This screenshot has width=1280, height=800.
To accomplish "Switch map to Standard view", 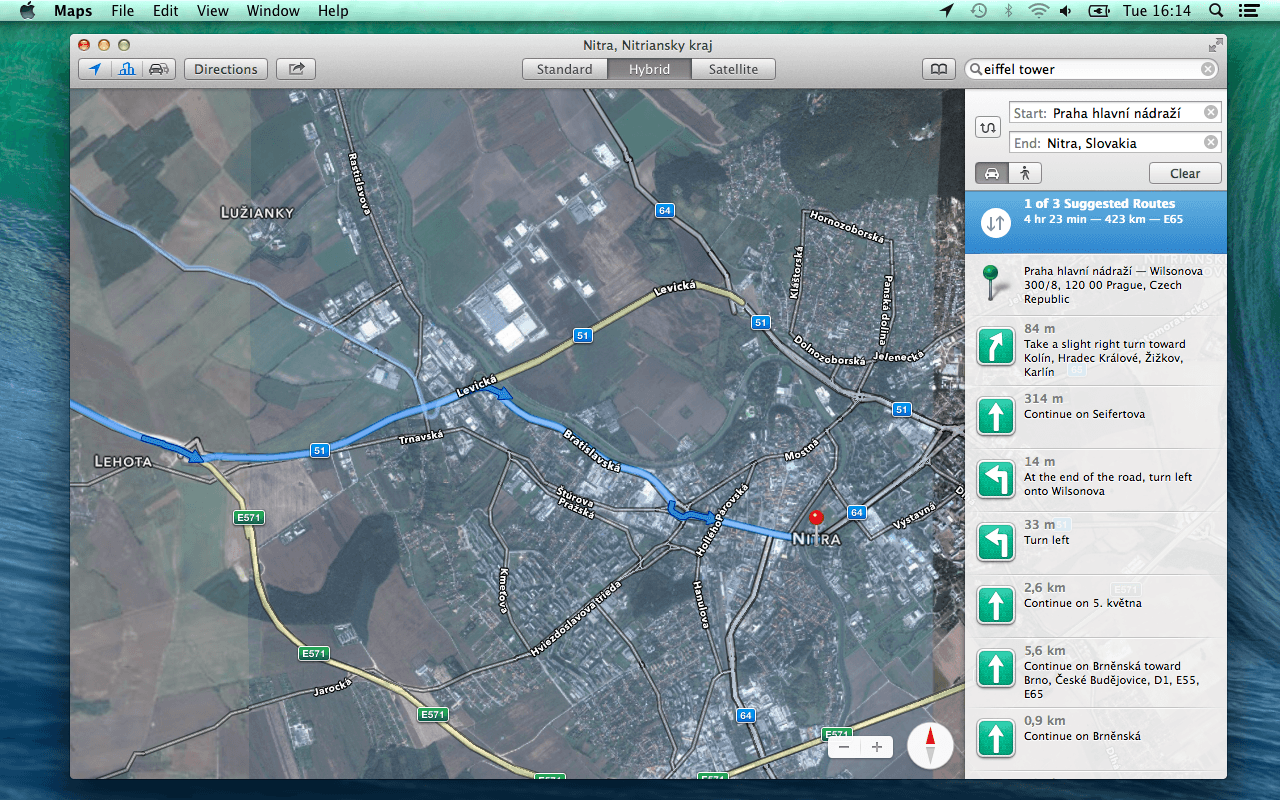I will pyautogui.click(x=564, y=69).
